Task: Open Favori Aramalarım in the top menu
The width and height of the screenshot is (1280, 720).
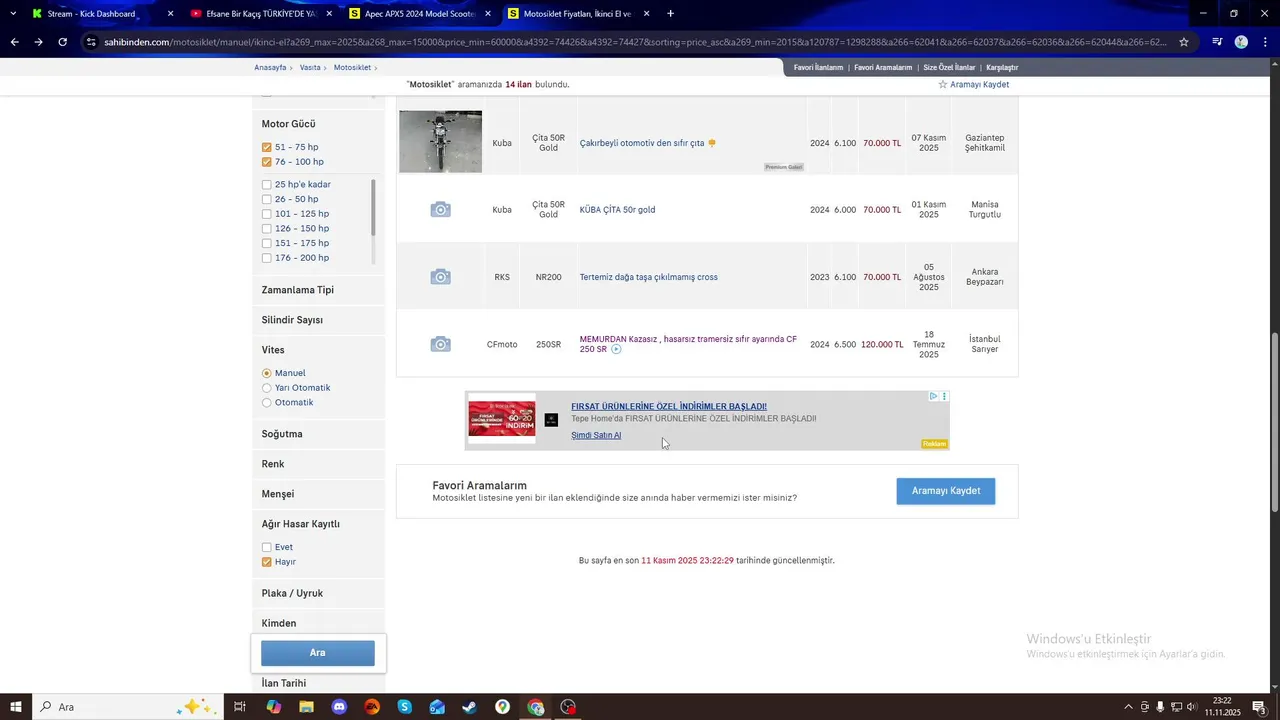Action: 883,68
